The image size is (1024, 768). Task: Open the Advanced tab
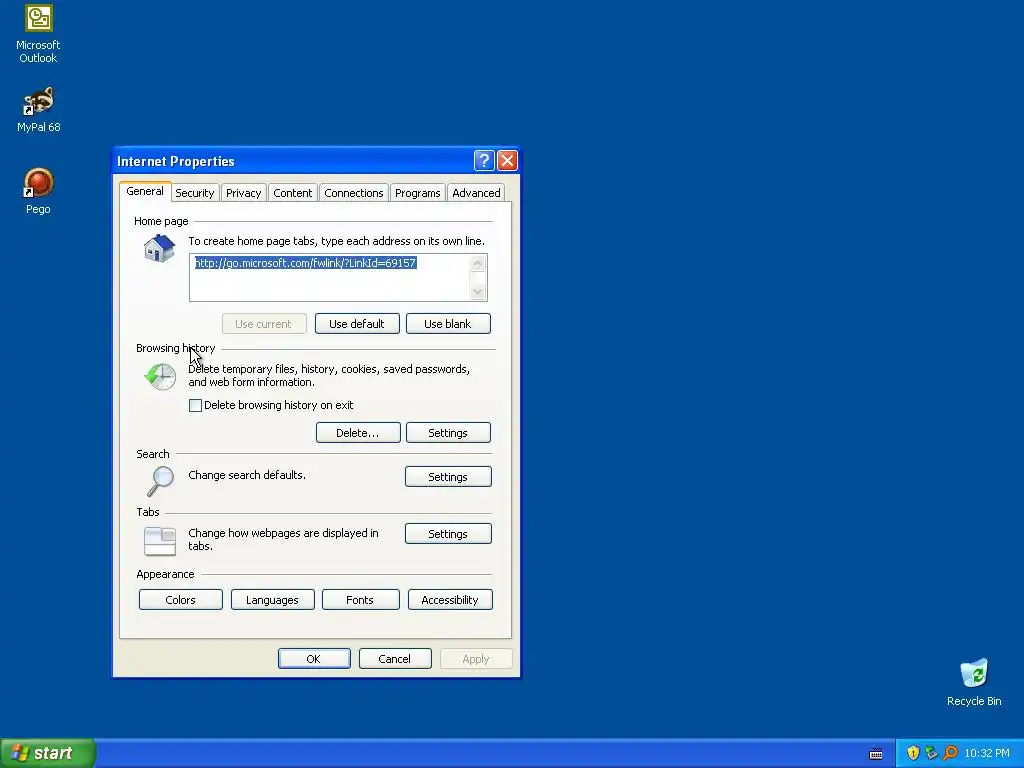[x=476, y=193]
